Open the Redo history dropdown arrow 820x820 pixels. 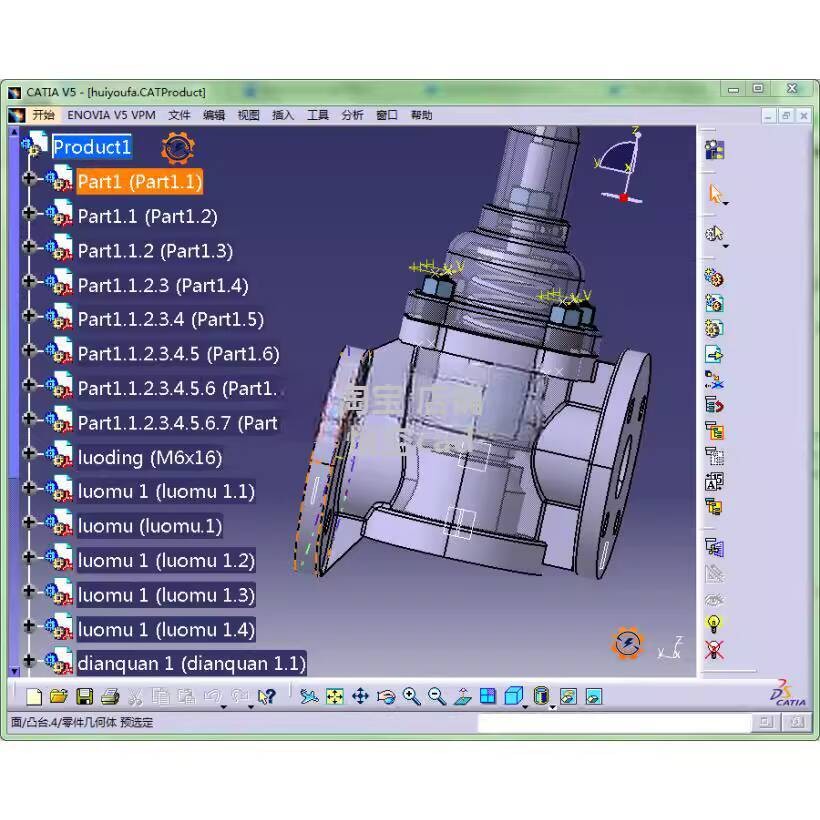[251, 707]
